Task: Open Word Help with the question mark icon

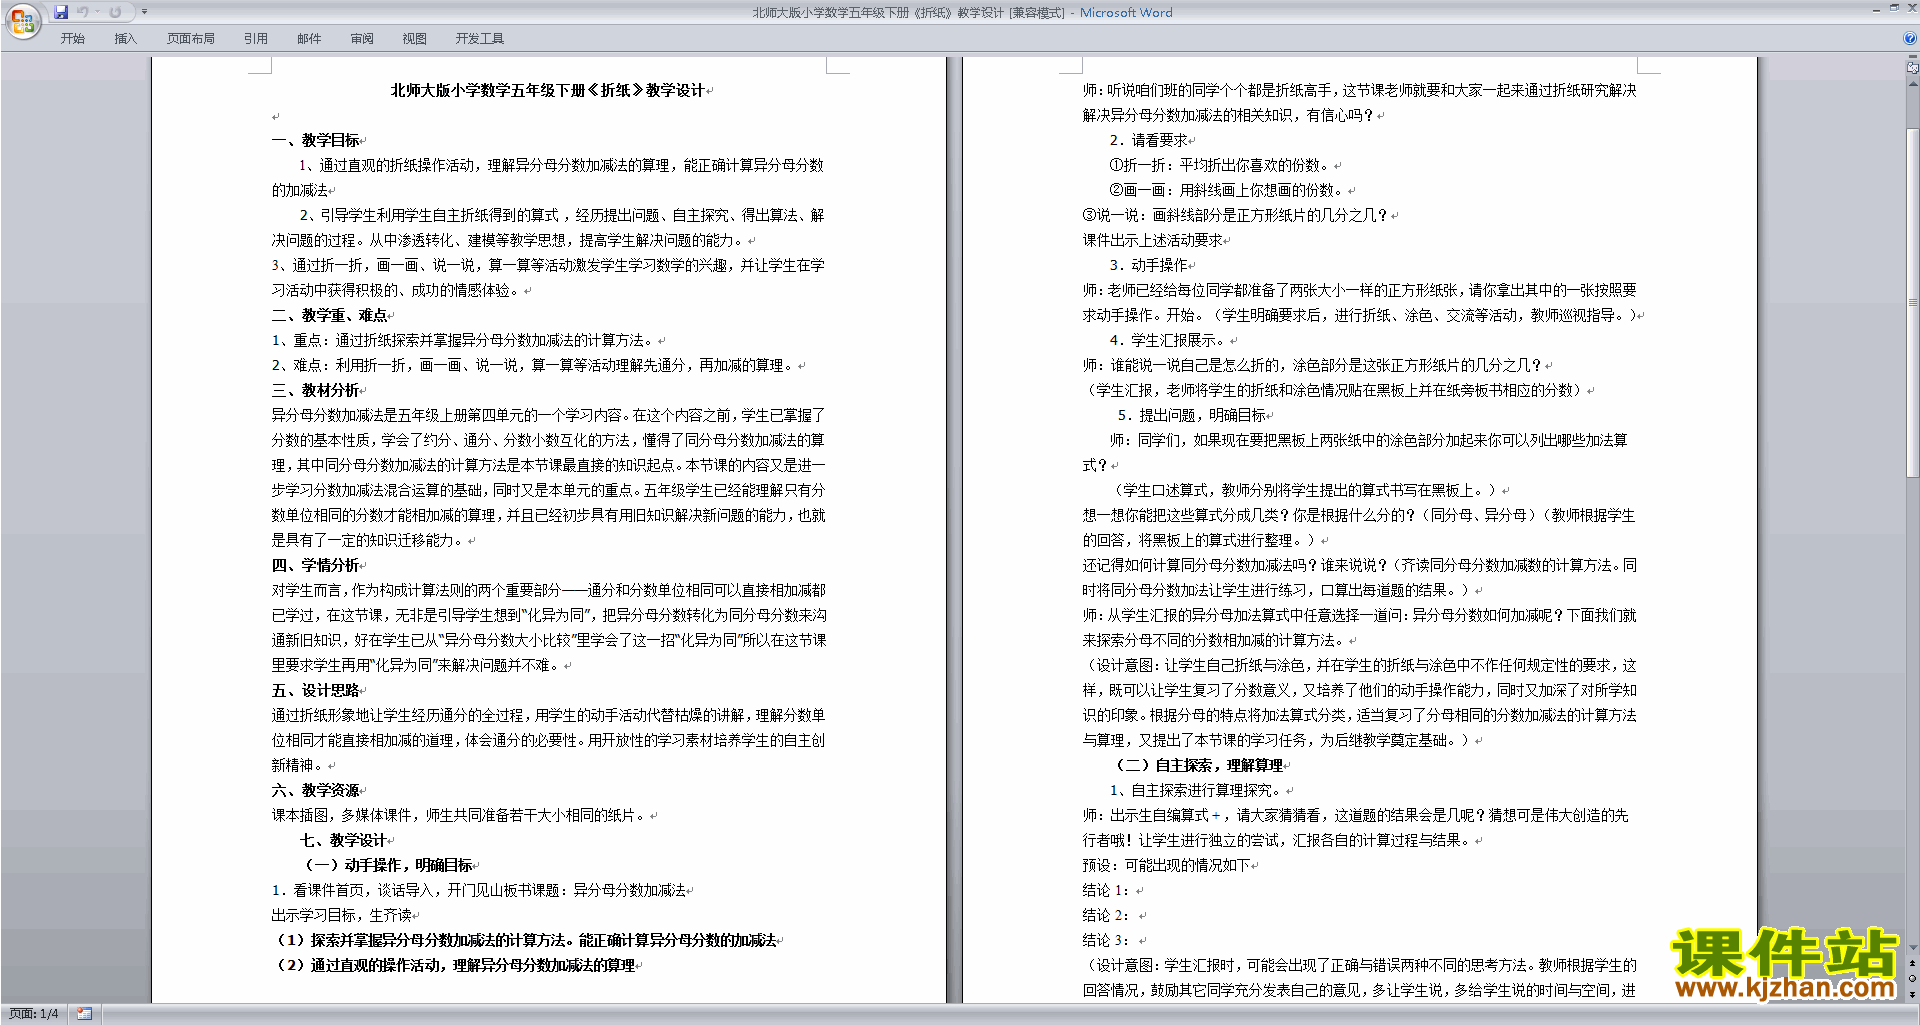Action: click(x=1910, y=38)
